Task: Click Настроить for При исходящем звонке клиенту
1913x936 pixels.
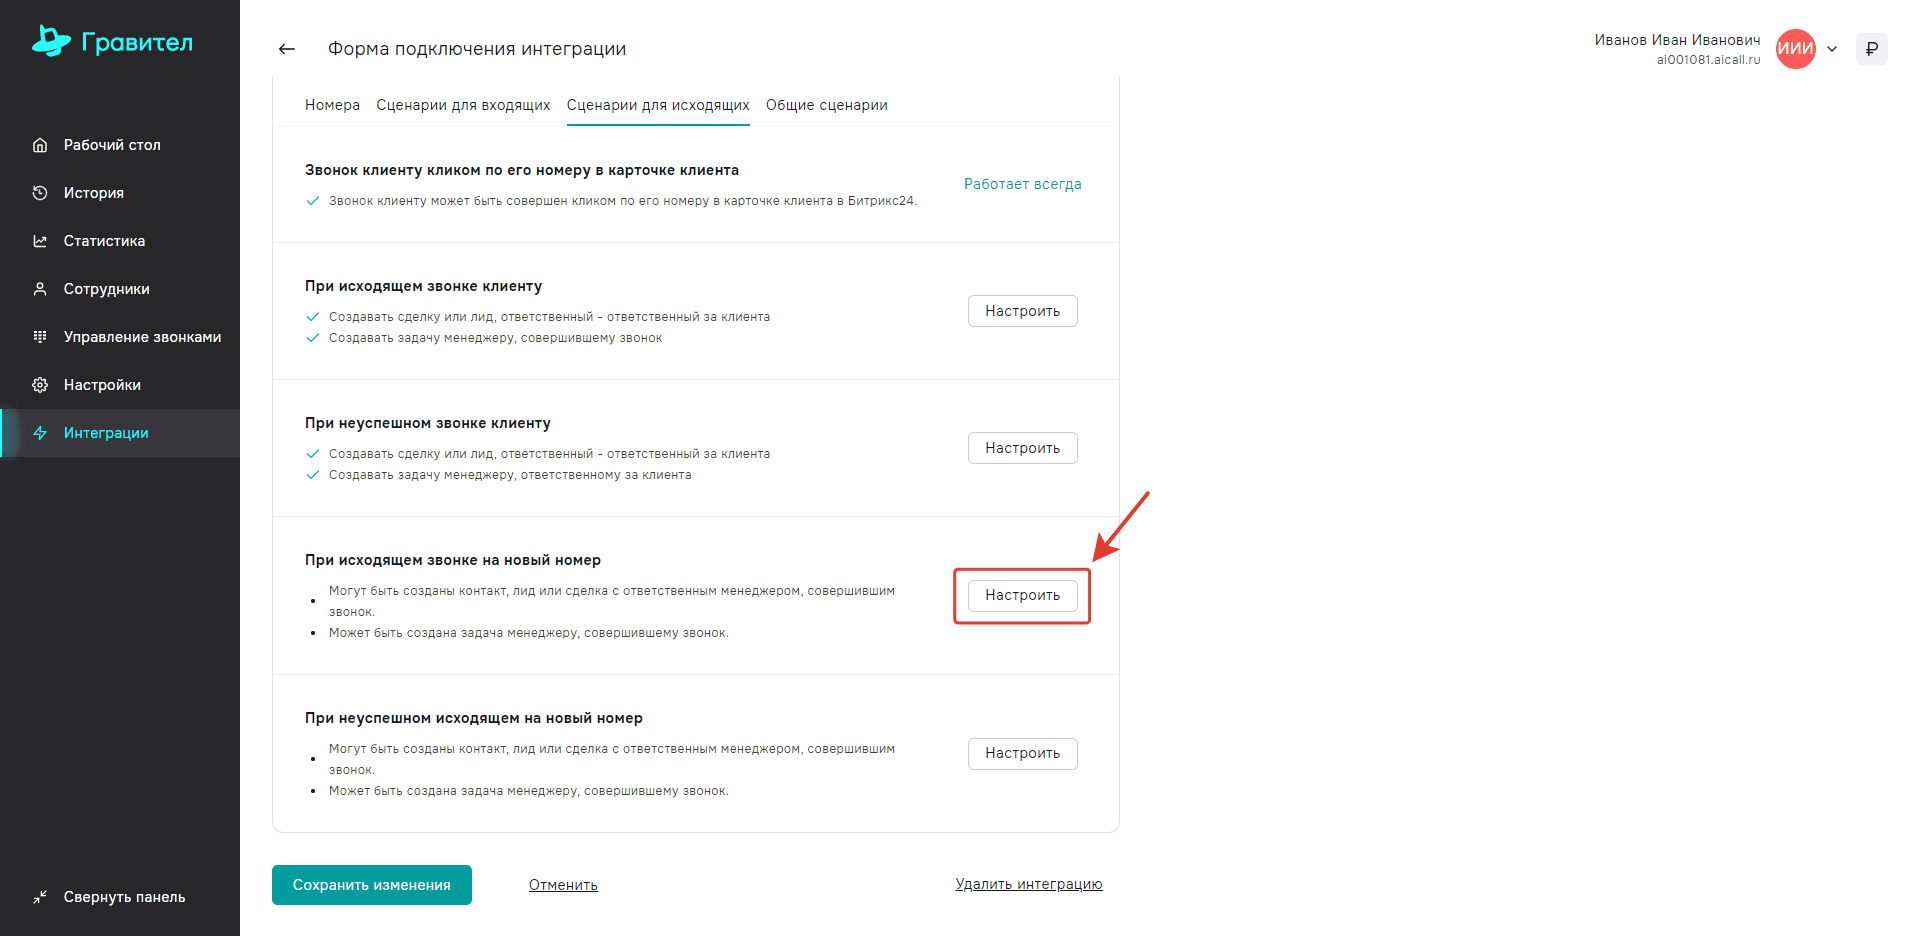Action: [x=1022, y=311]
